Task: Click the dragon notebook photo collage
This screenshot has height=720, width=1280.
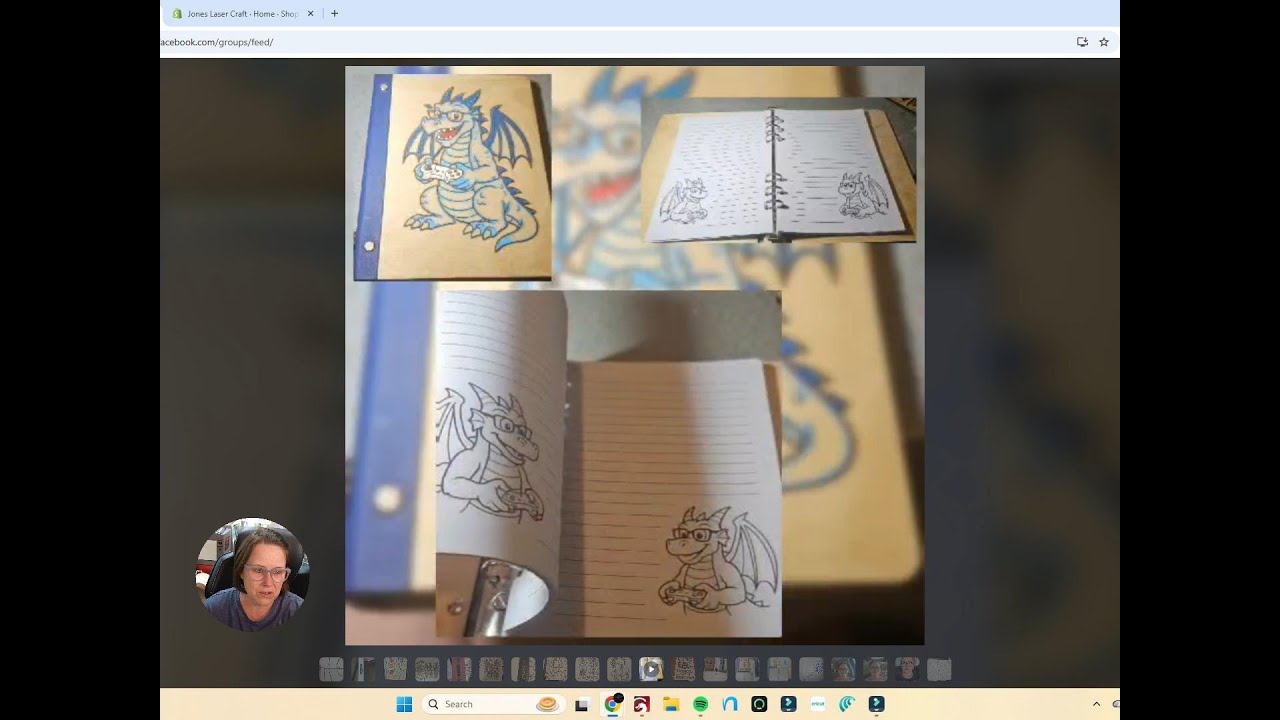Action: (635, 356)
